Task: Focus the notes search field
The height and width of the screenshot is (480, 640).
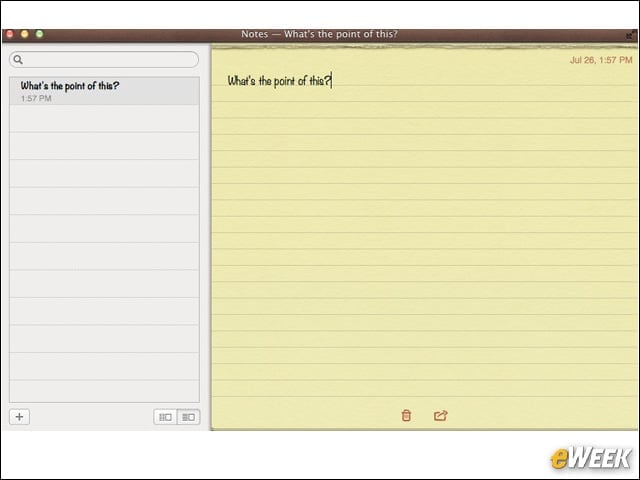Action: tap(104, 60)
